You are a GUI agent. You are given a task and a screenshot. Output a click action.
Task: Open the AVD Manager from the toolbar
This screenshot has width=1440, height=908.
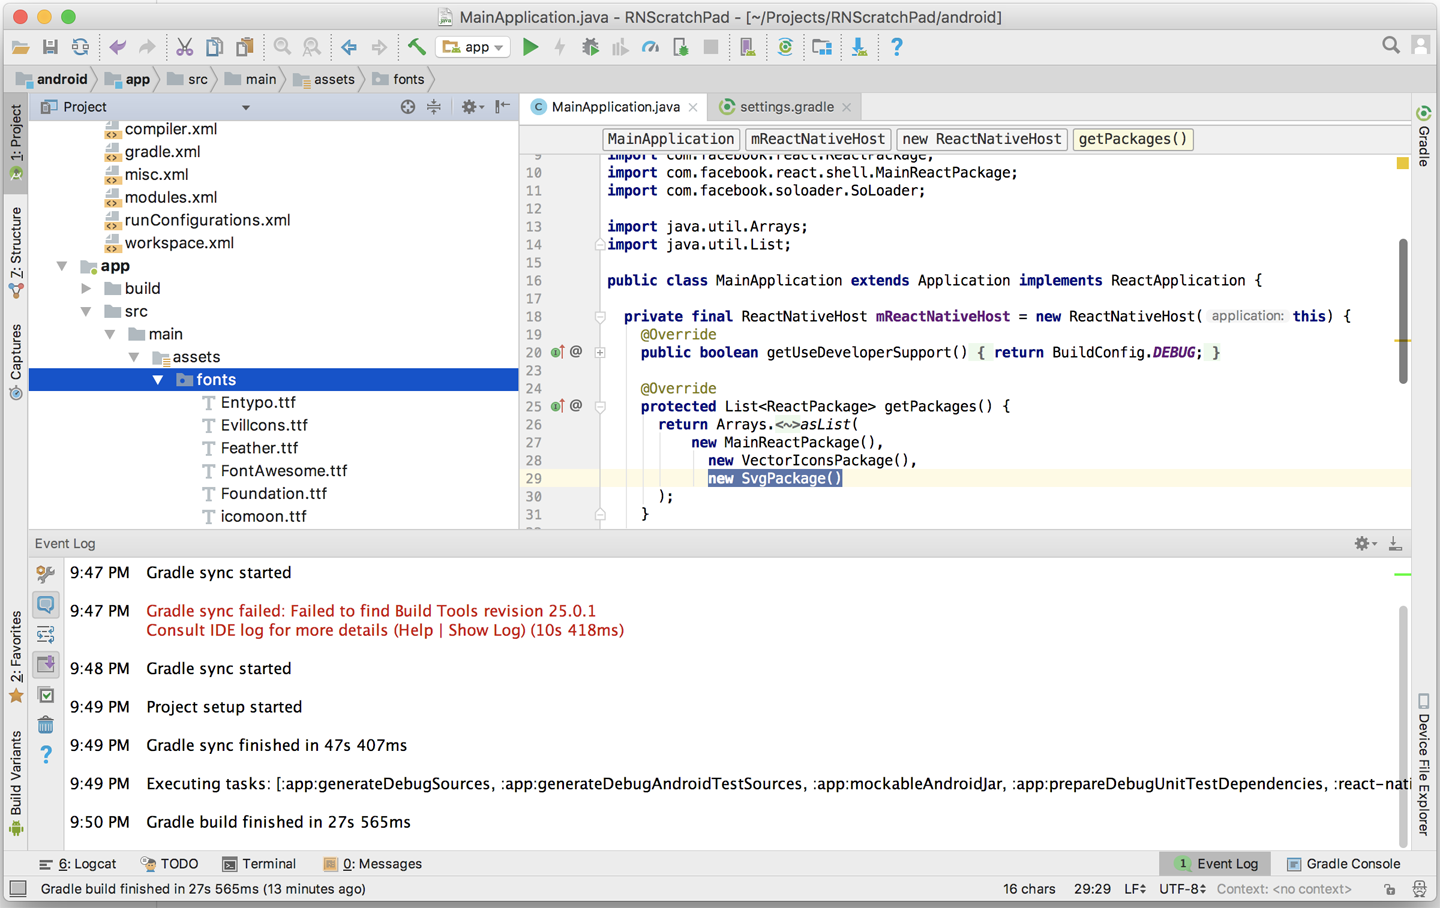tap(747, 46)
